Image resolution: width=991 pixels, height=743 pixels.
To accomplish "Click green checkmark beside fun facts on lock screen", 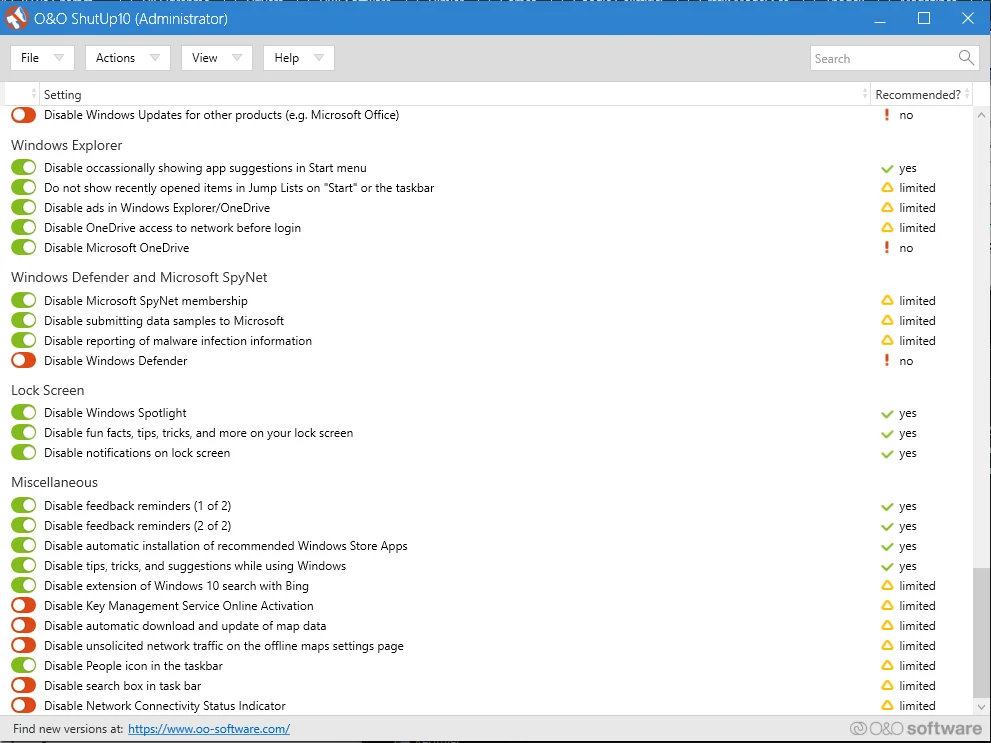I will (887, 434).
